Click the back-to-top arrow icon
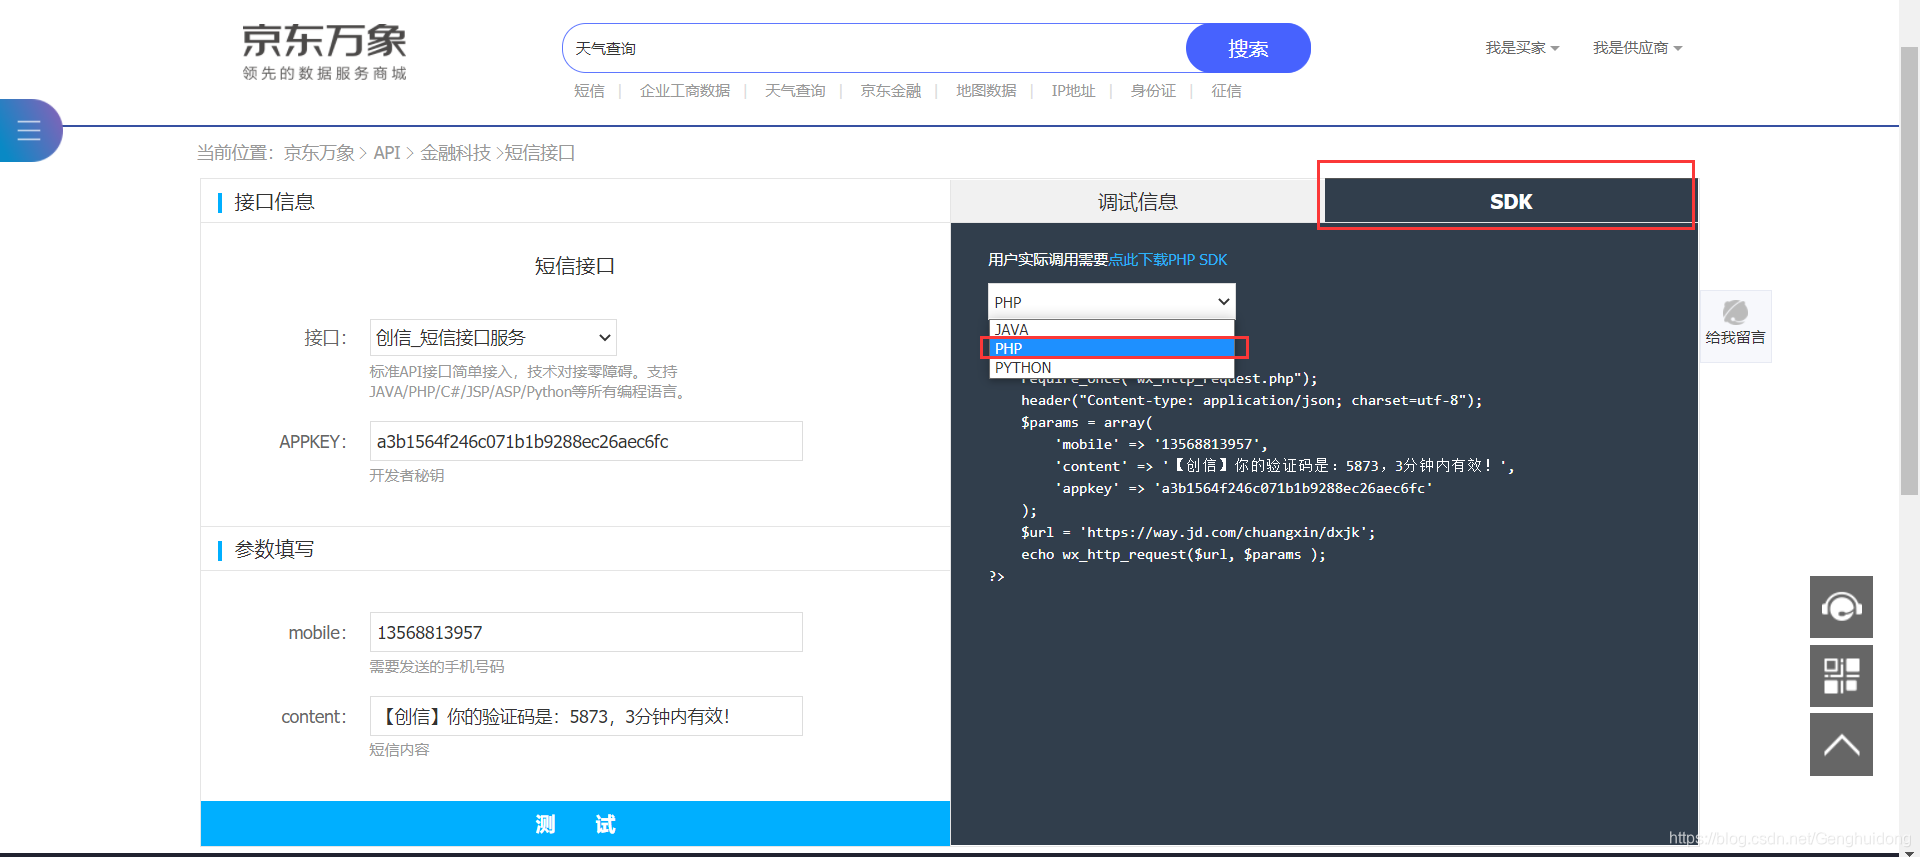The height and width of the screenshot is (857, 1920). (1841, 745)
